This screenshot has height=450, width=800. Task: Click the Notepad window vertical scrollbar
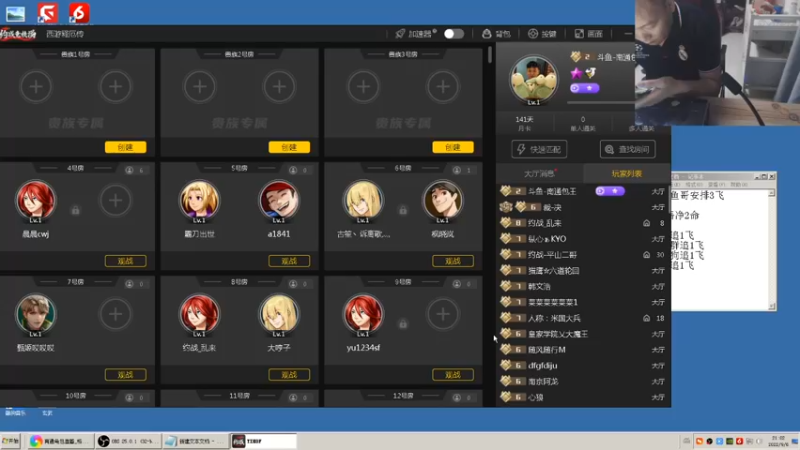(771, 249)
